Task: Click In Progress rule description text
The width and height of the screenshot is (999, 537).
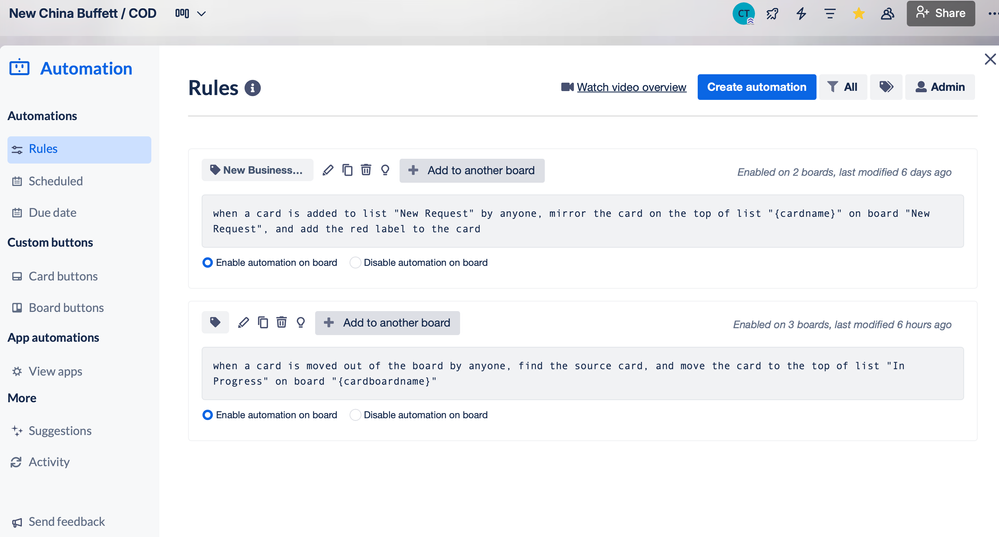Action: pos(582,373)
